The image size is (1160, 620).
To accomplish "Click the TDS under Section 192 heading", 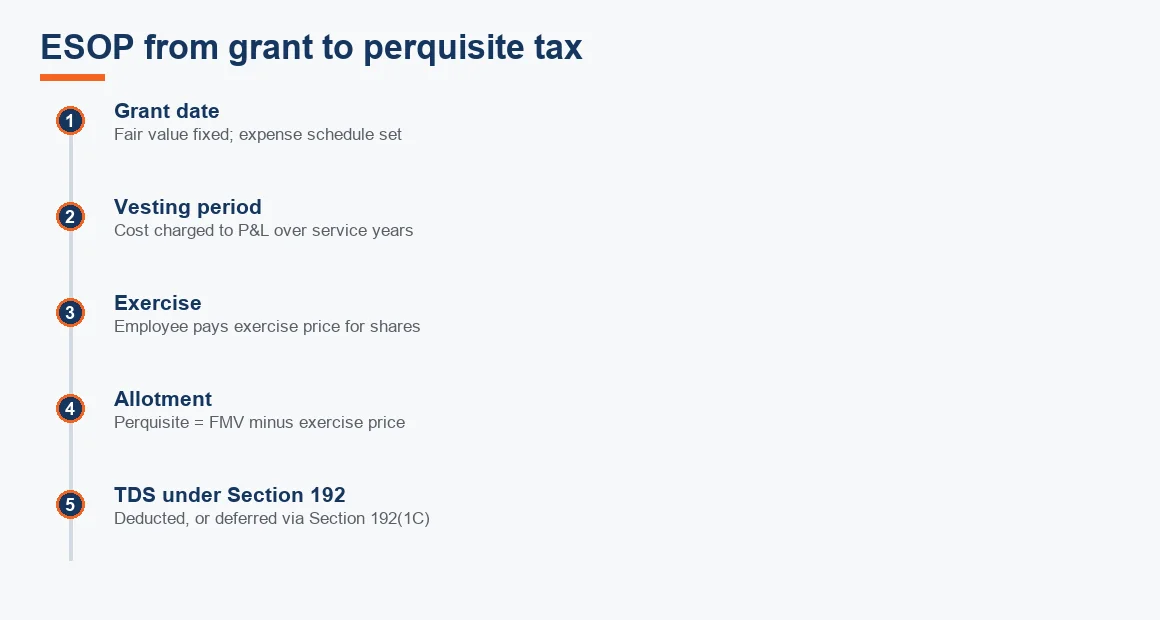I will point(229,495).
